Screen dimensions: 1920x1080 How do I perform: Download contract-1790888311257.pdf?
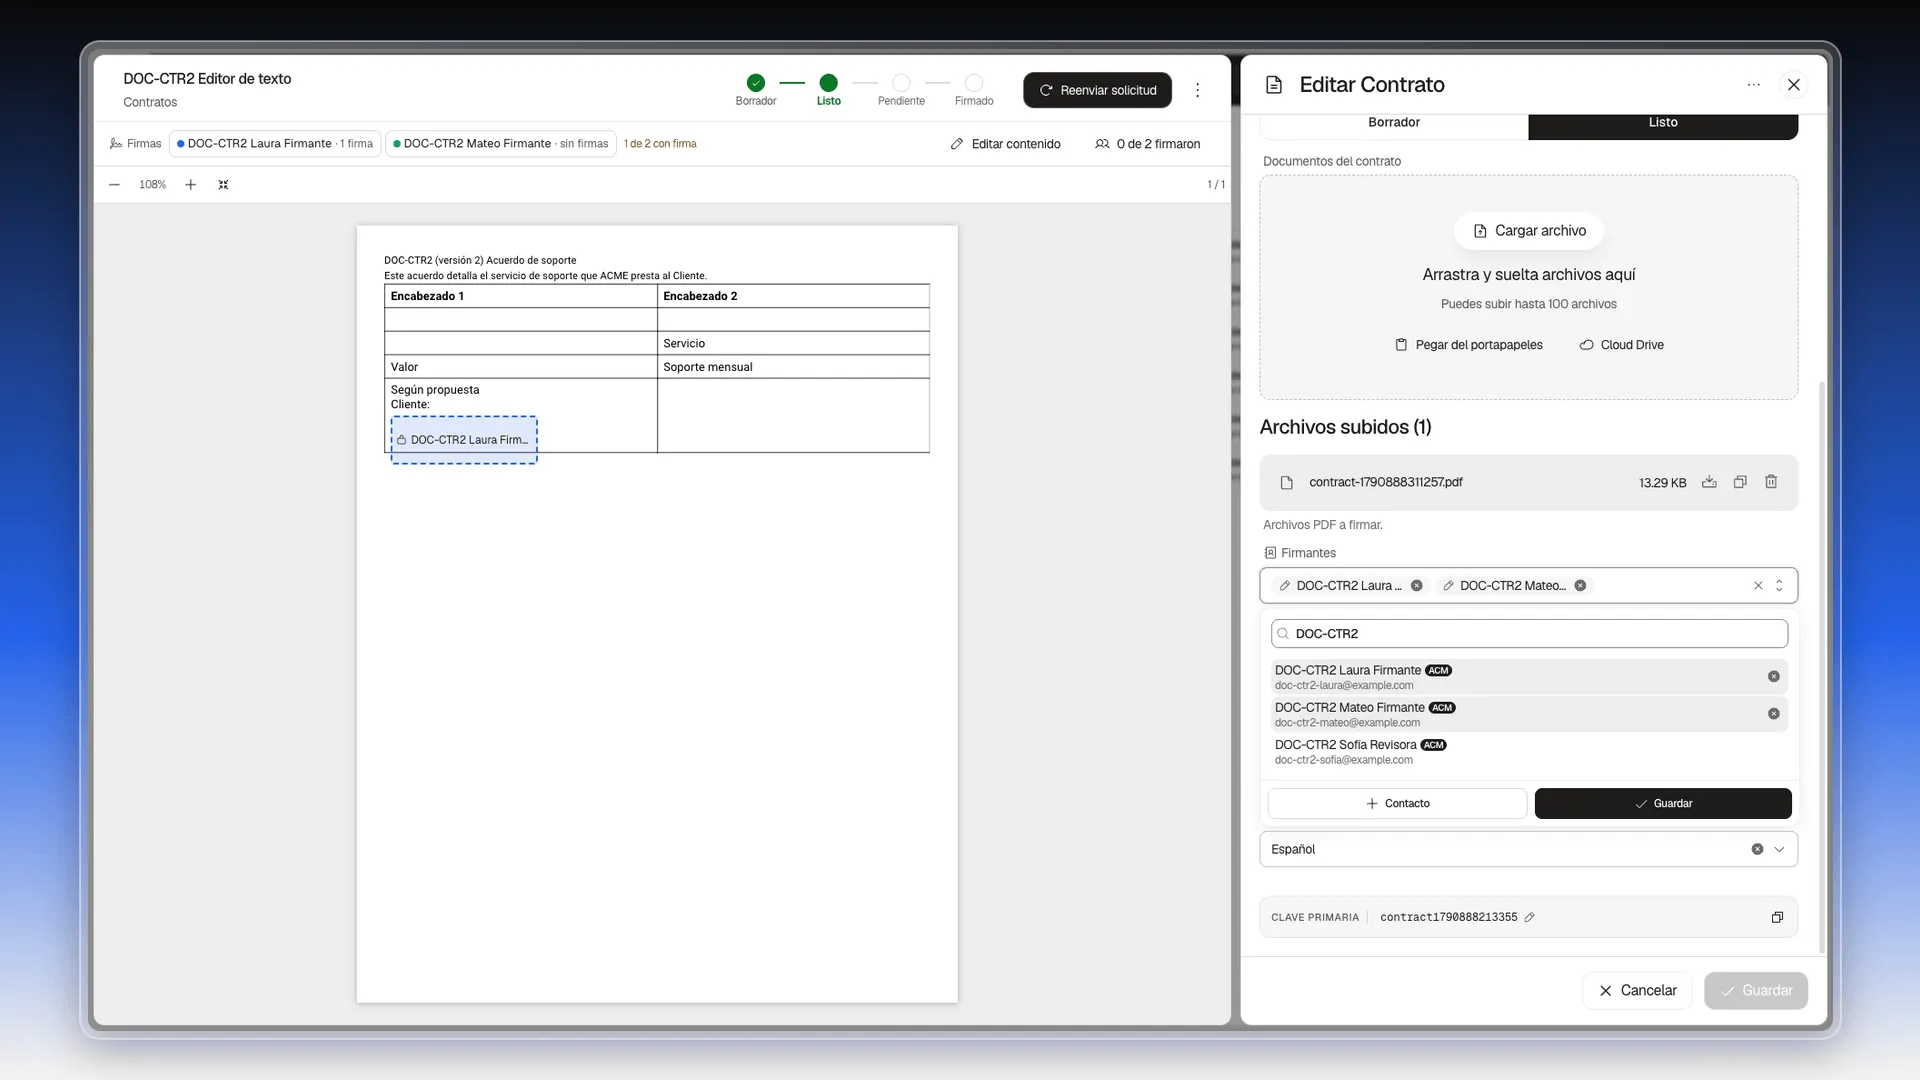[1709, 482]
